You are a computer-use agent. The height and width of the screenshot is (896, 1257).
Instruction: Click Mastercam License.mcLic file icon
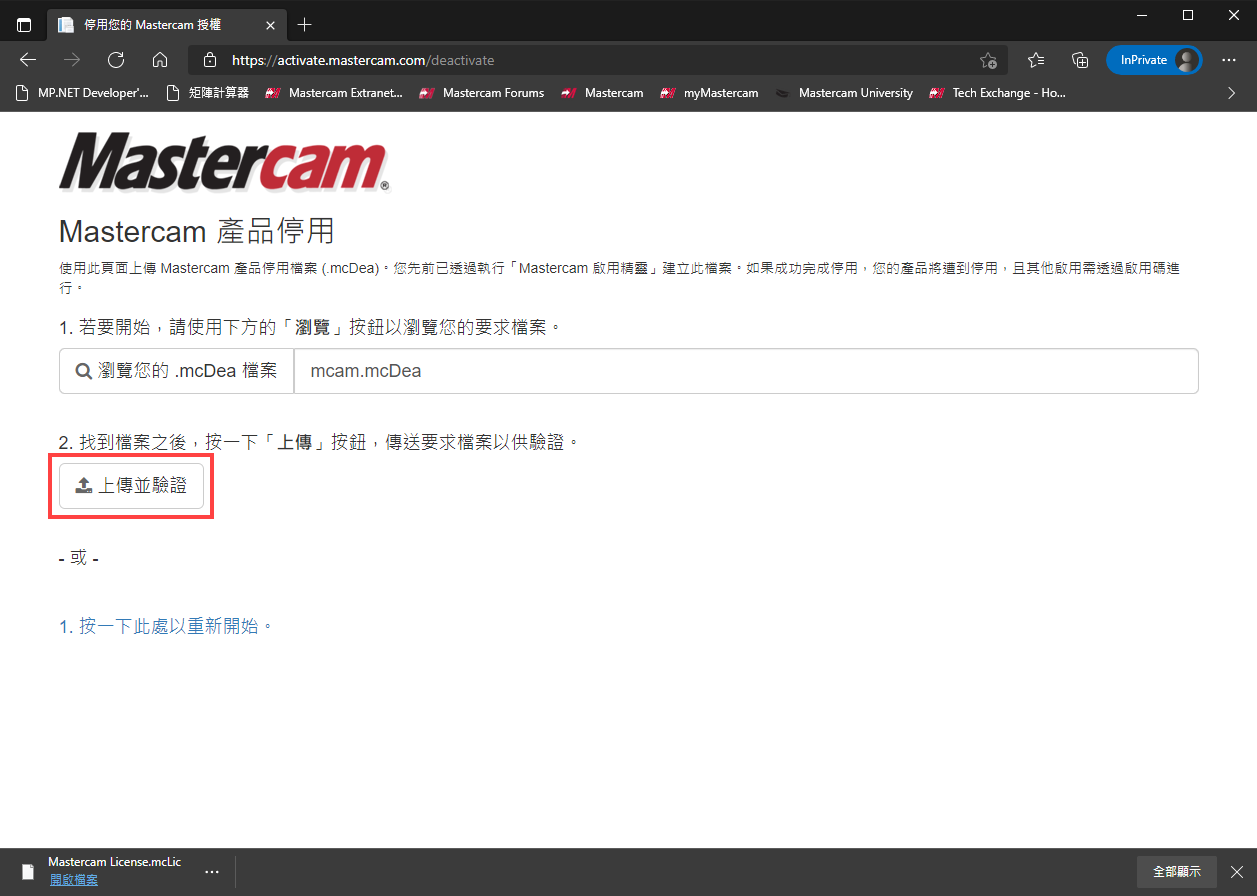pos(28,872)
